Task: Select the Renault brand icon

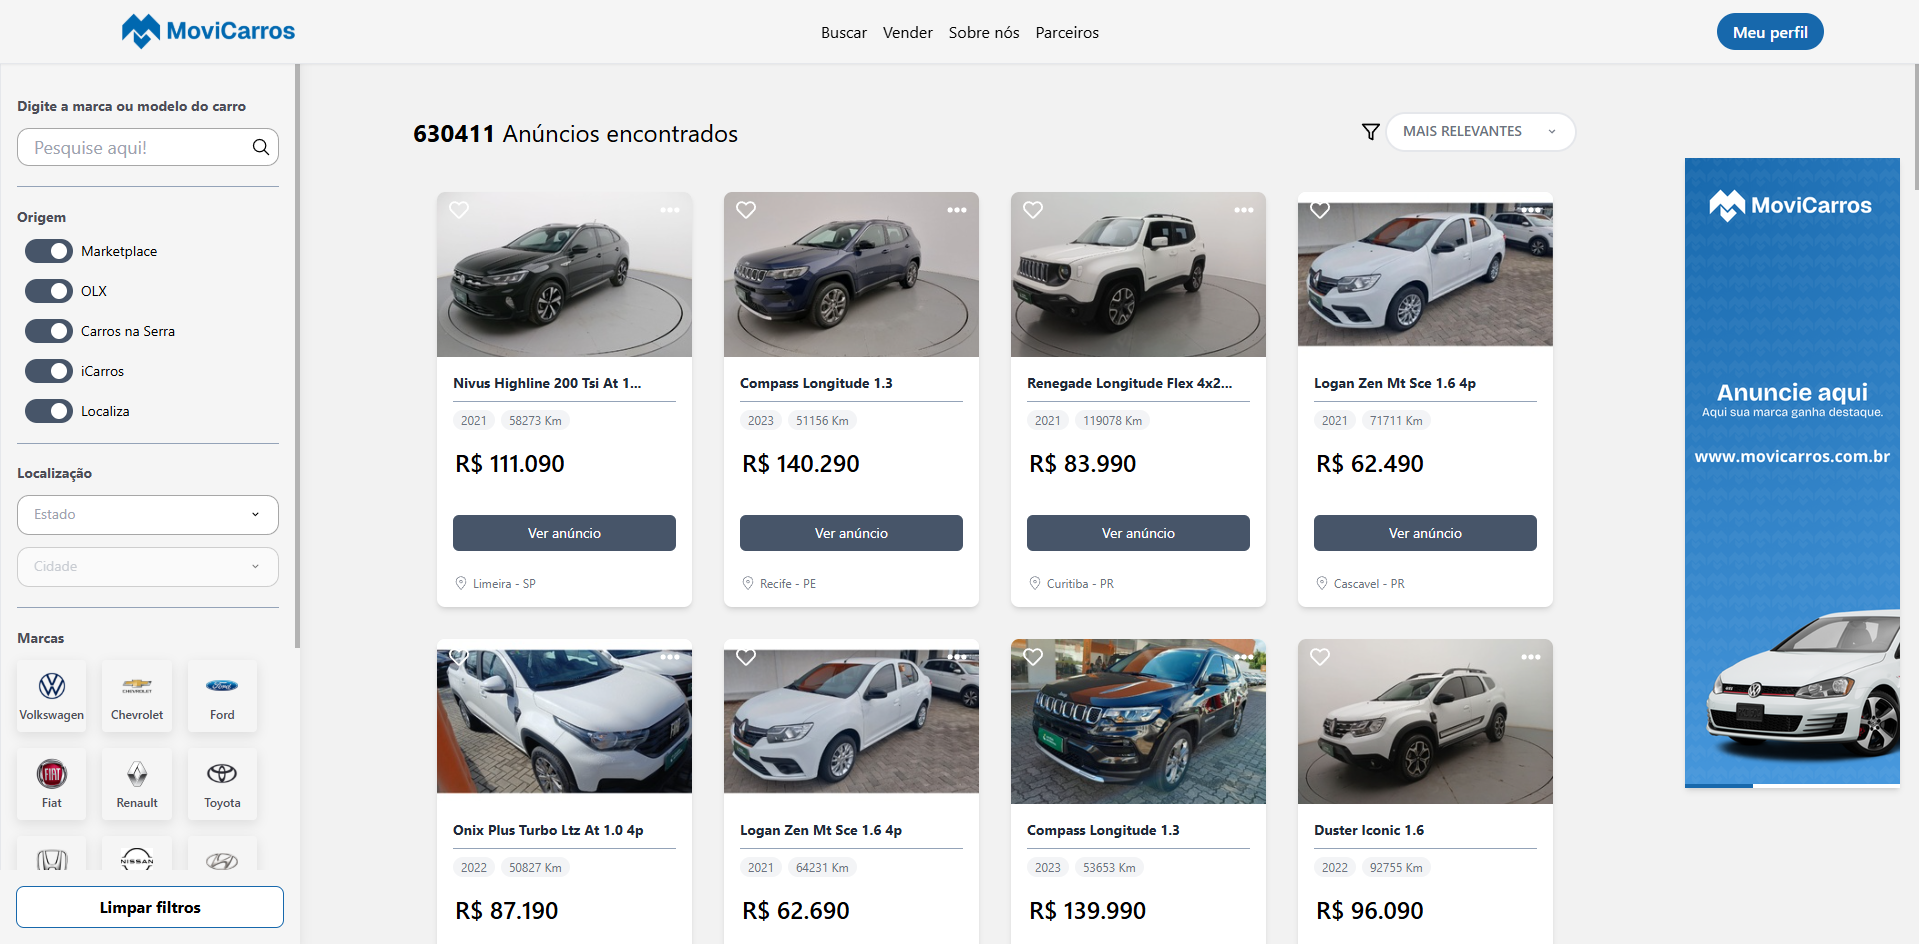Action: coord(137,784)
